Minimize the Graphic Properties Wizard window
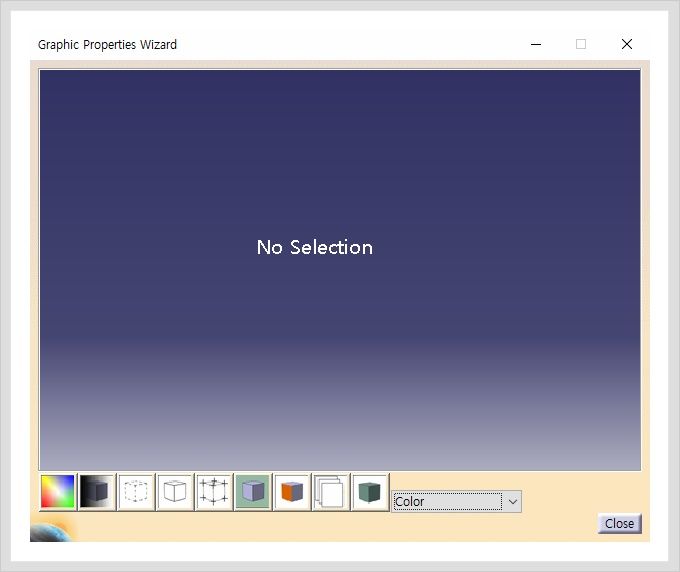This screenshot has width=680, height=572. pyautogui.click(x=536, y=44)
